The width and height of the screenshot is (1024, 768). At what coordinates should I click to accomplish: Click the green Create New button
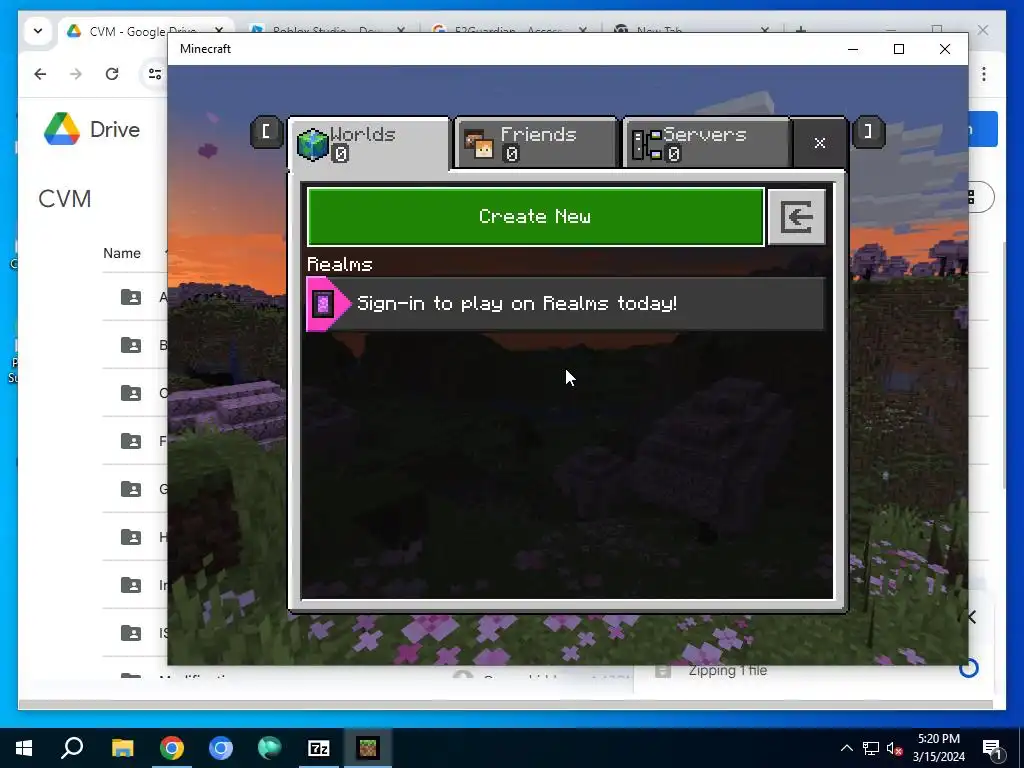(x=535, y=217)
